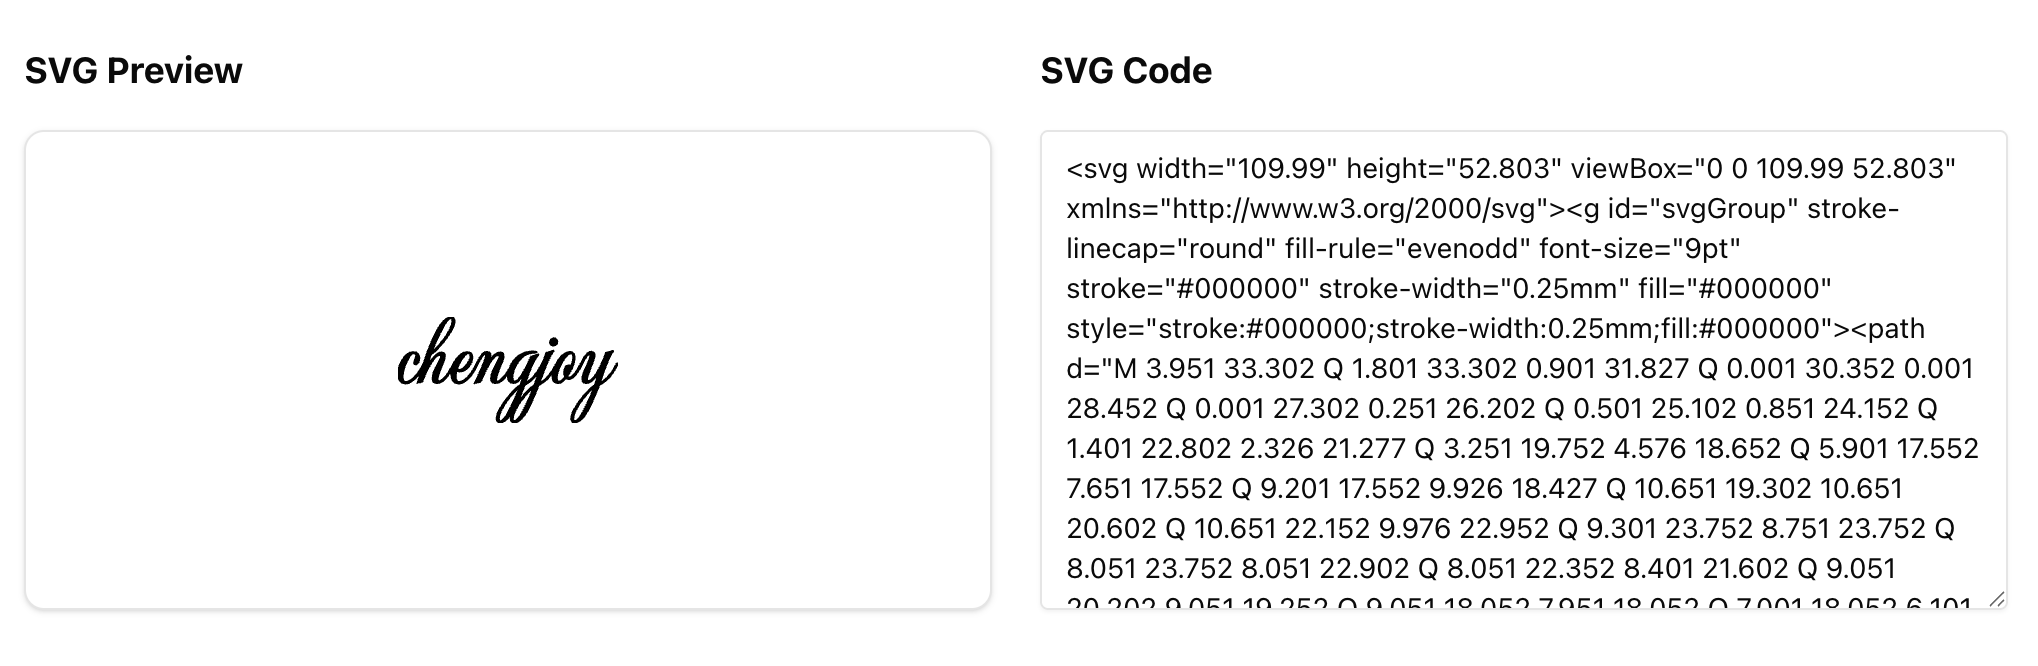
Task: Place cursor on the opening <svg tag
Action: [x=1096, y=169]
